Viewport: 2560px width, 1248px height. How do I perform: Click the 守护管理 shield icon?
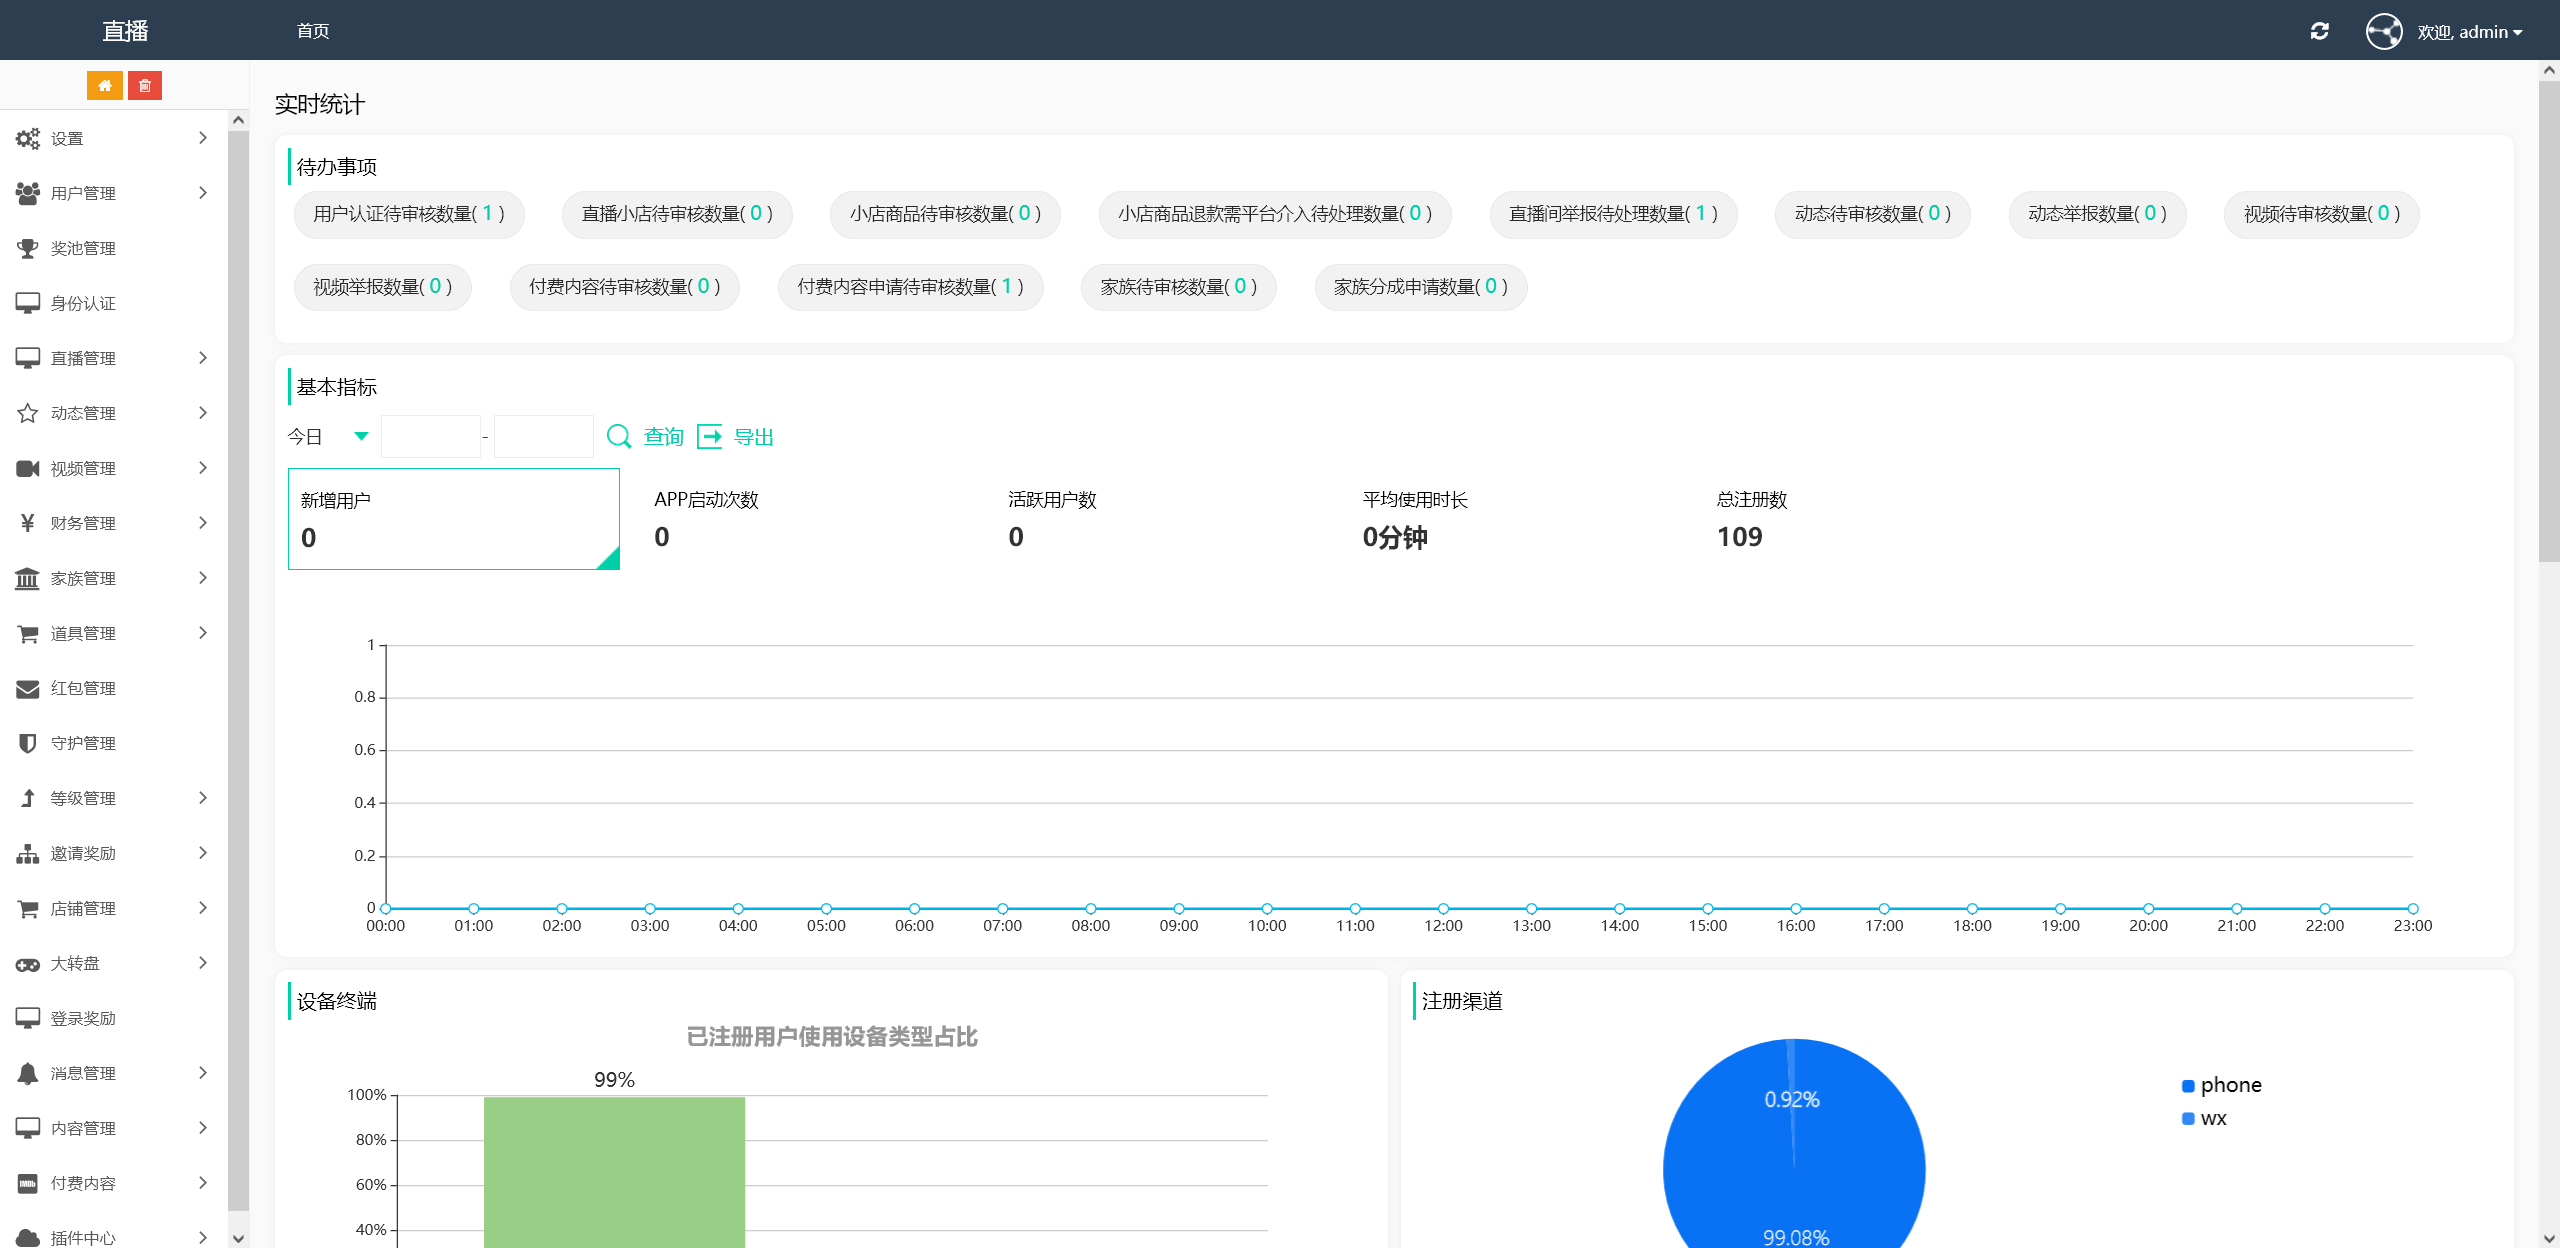click(27, 743)
